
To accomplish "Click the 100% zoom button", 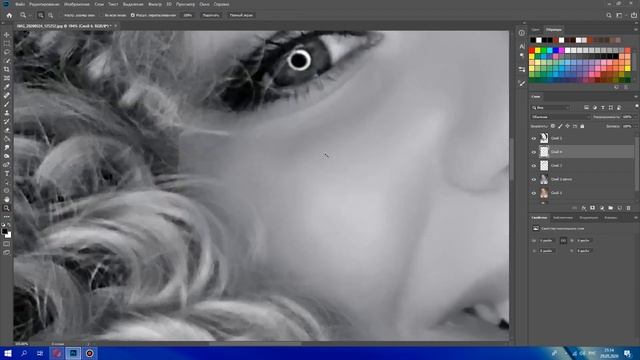I will [187, 15].
